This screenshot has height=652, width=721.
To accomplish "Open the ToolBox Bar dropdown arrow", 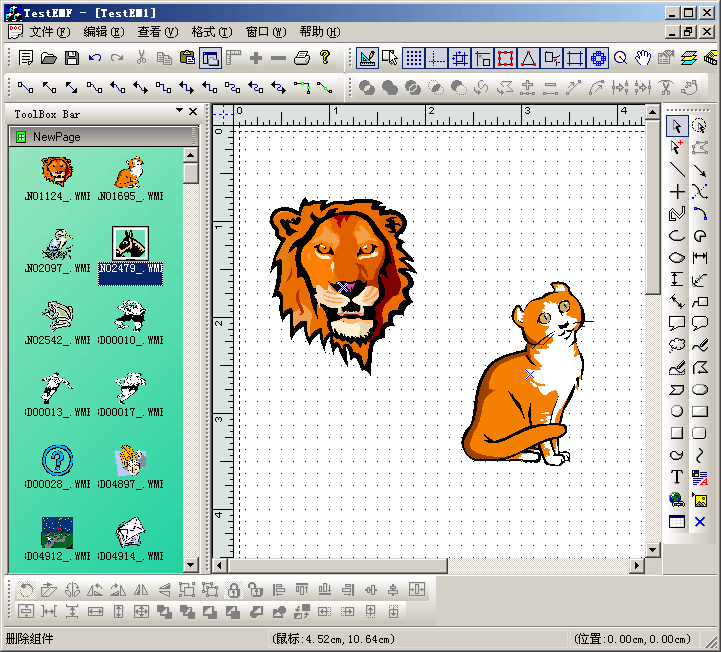I will 179,111.
